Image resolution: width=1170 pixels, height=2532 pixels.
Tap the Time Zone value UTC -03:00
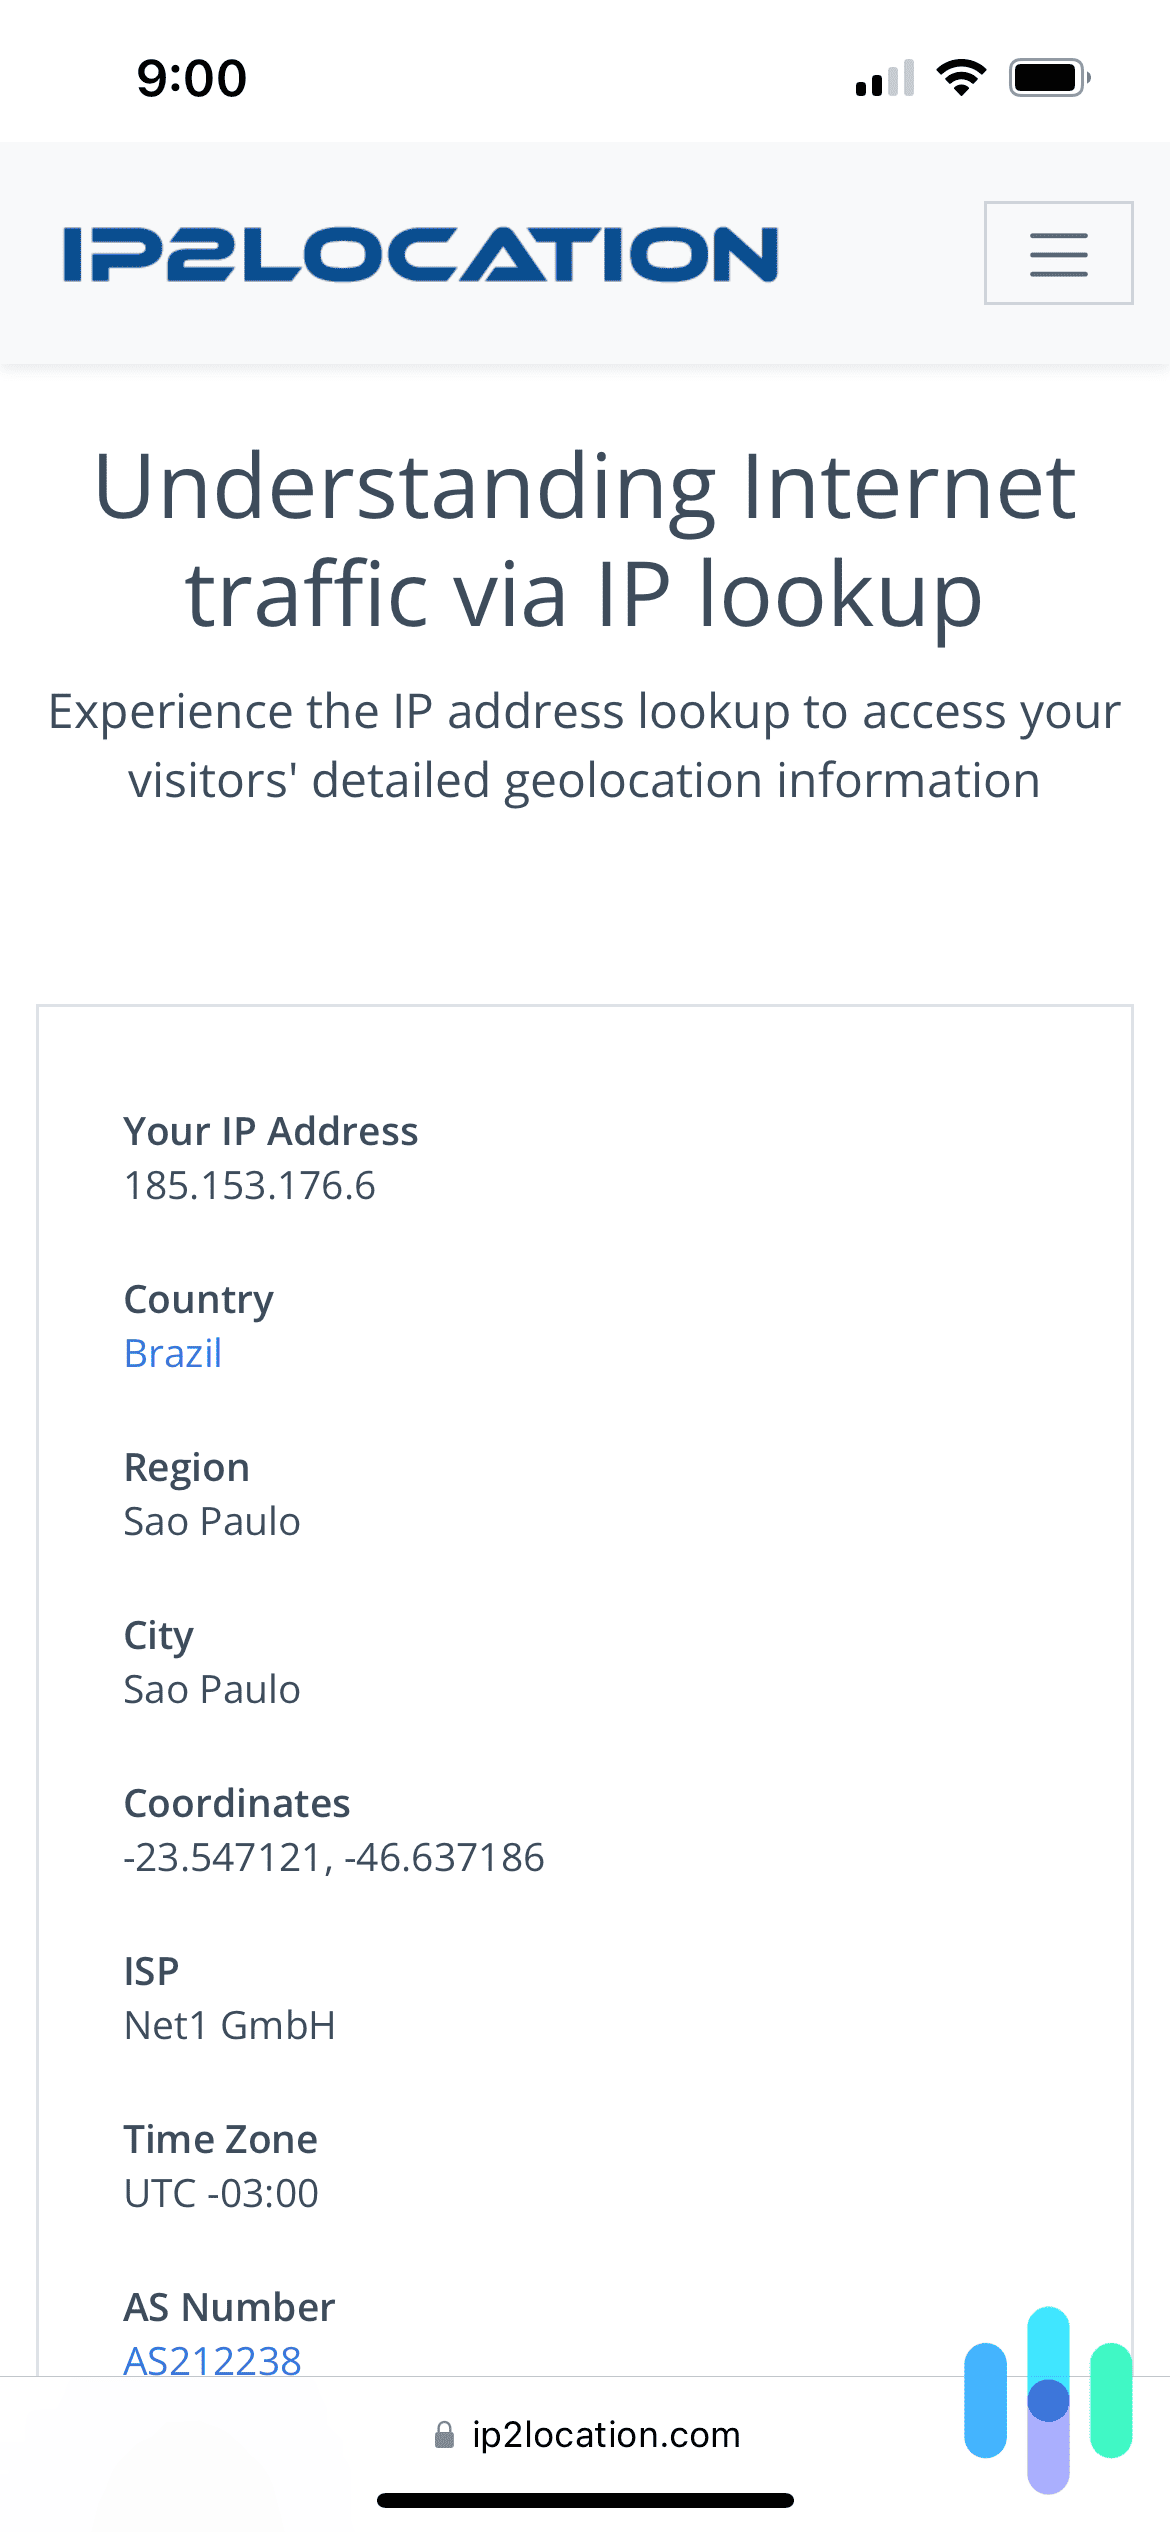coord(220,2193)
